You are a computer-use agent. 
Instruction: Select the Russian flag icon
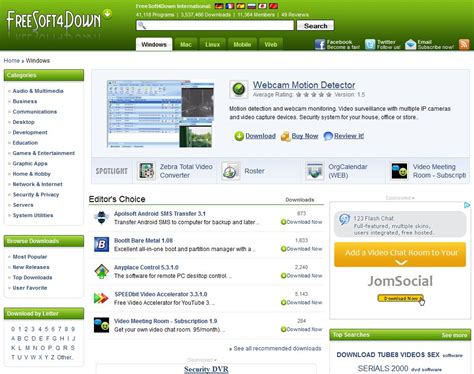pos(251,6)
